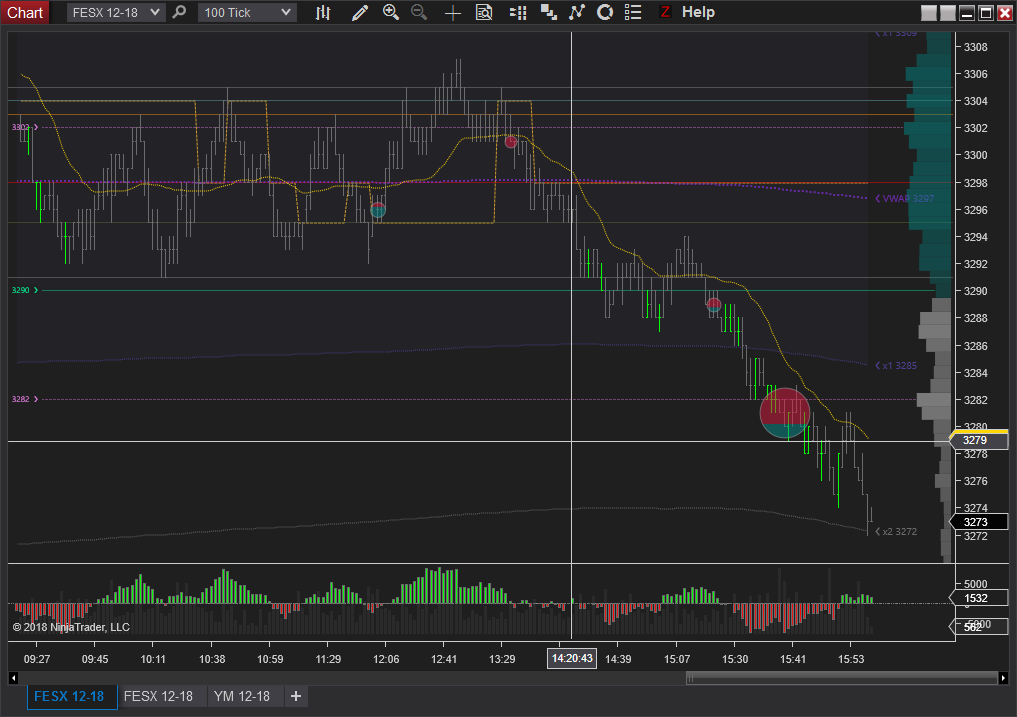
Task: Click the 3279 price marker label
Action: coord(979,441)
